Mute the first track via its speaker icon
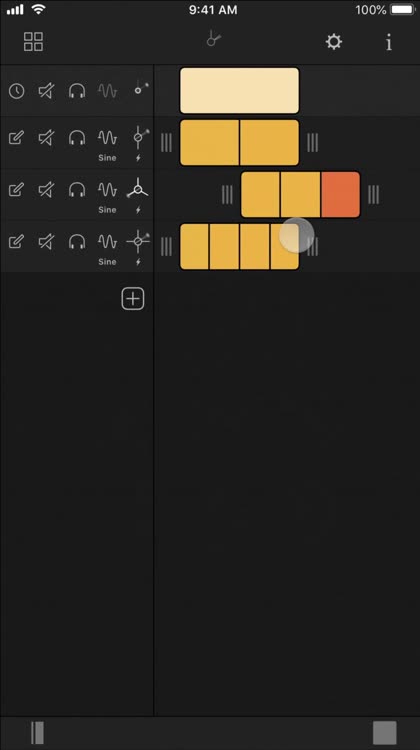The height and width of the screenshot is (750, 420). coord(46,91)
